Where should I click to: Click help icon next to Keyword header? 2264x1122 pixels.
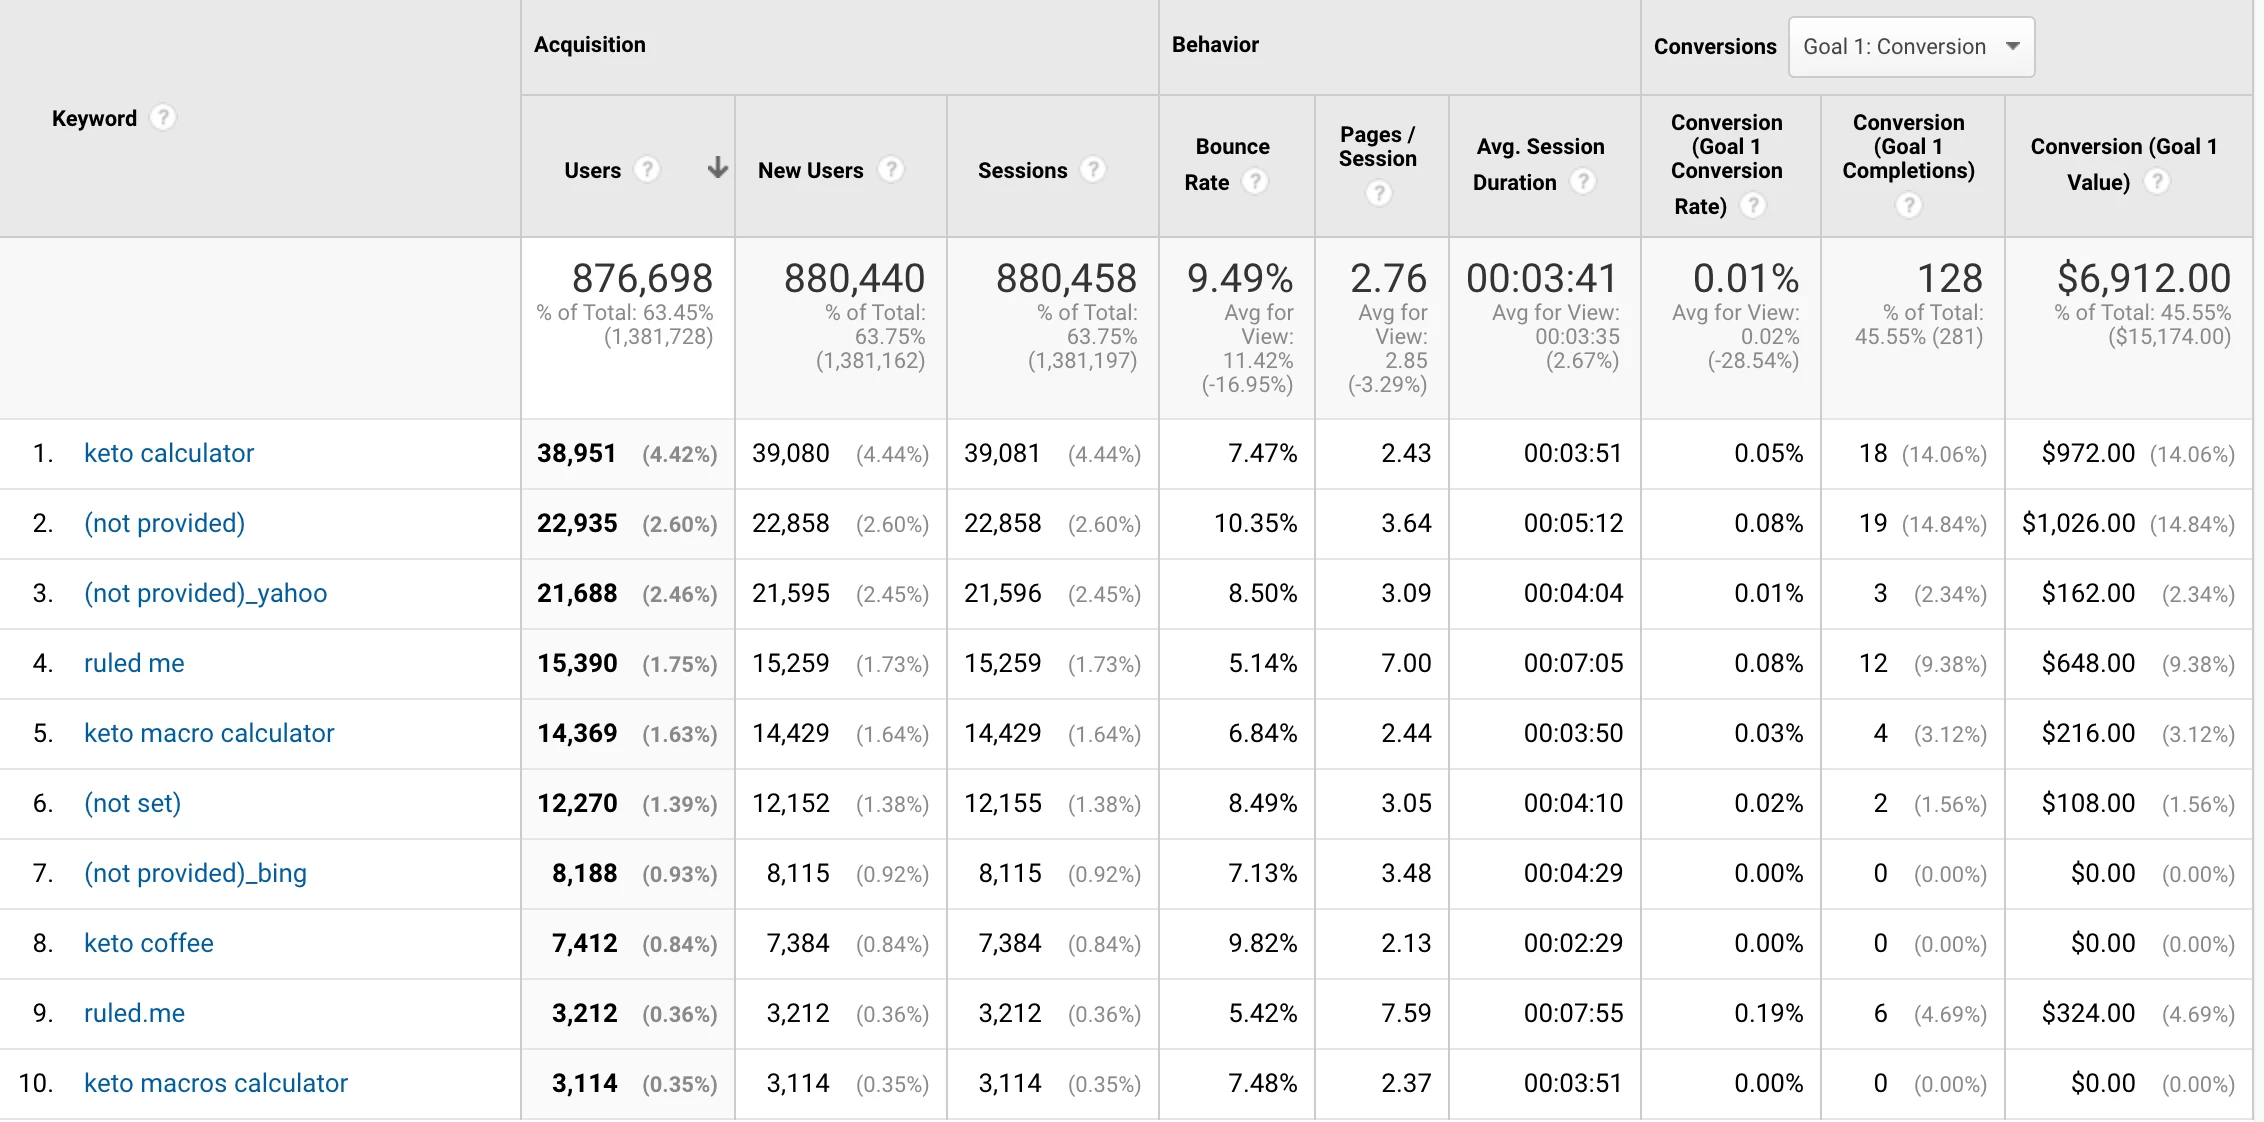(163, 118)
